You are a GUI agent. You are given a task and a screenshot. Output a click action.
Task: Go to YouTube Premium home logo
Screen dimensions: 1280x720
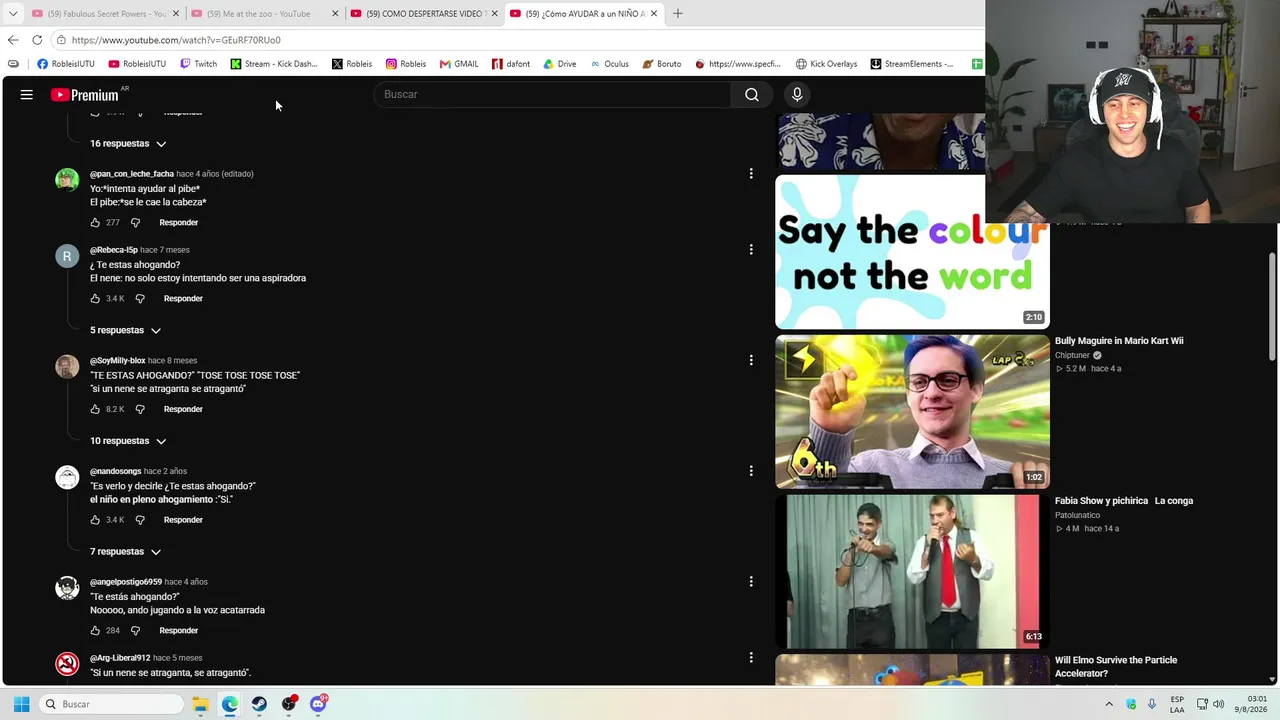point(85,95)
